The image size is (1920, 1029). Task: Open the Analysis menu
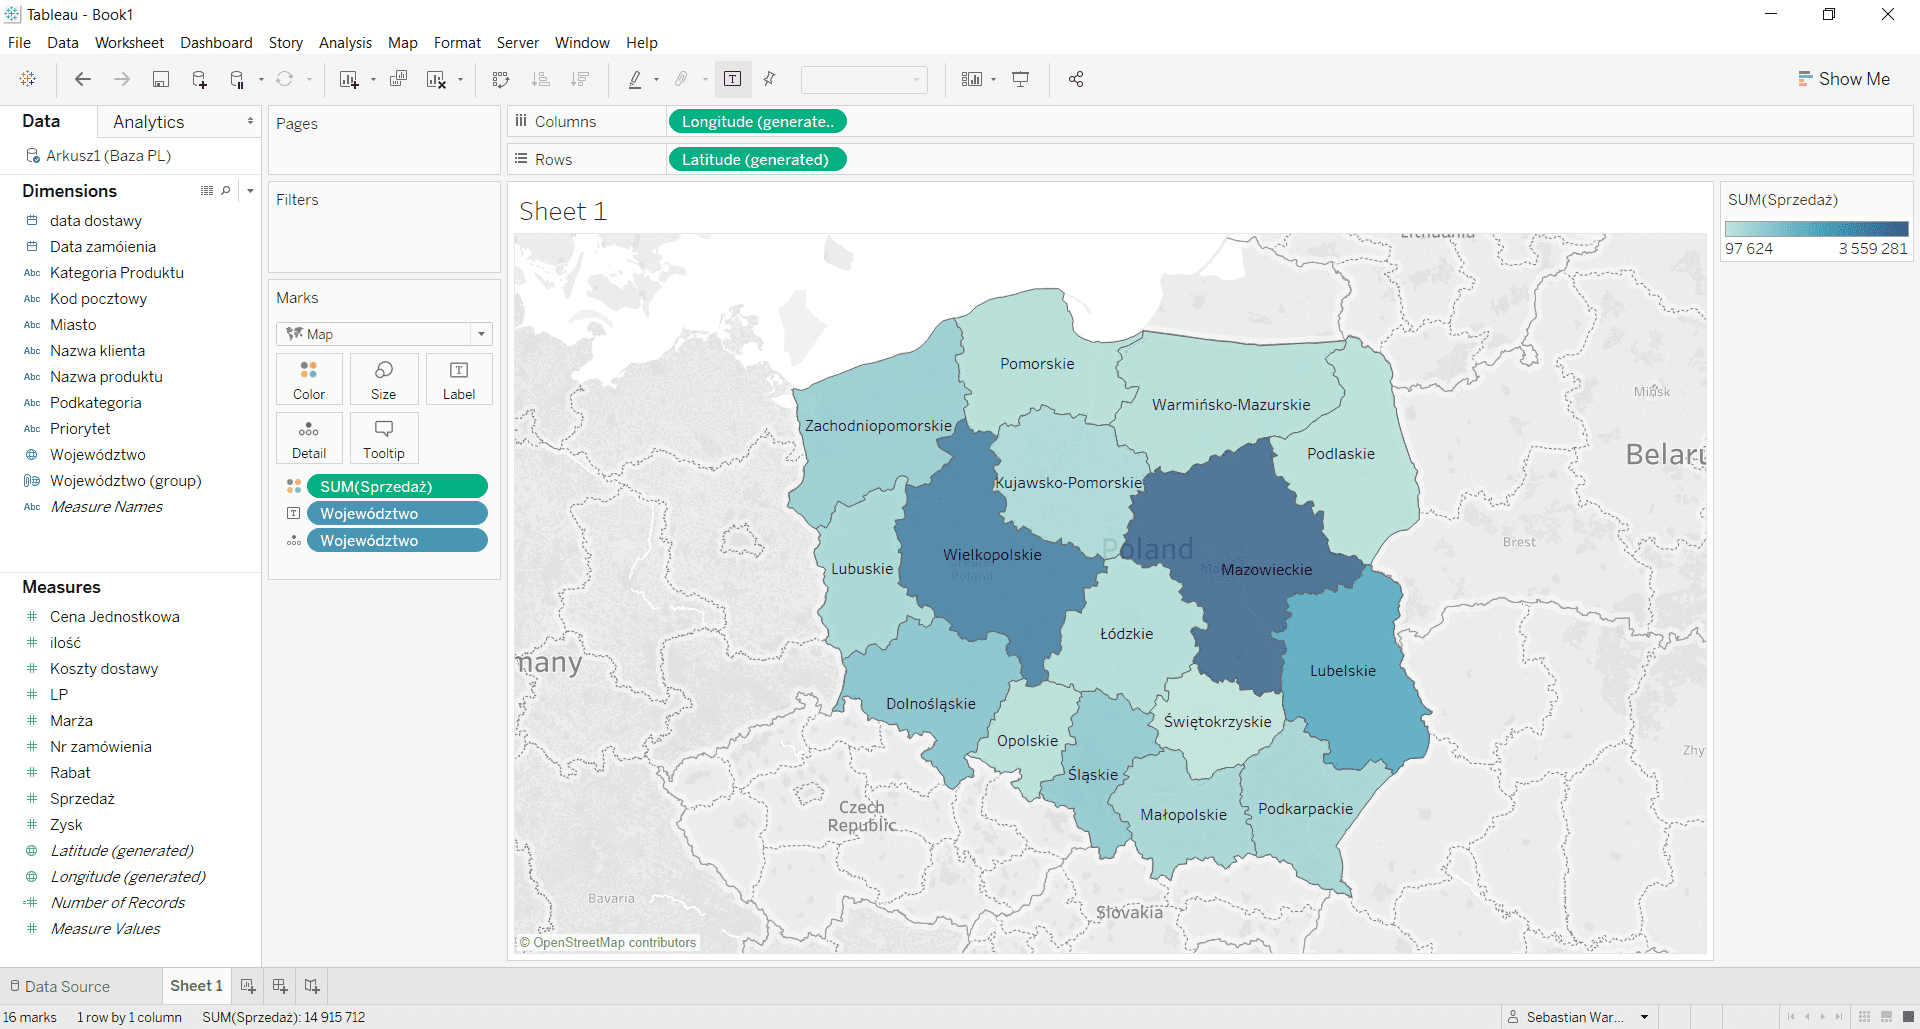pos(345,43)
